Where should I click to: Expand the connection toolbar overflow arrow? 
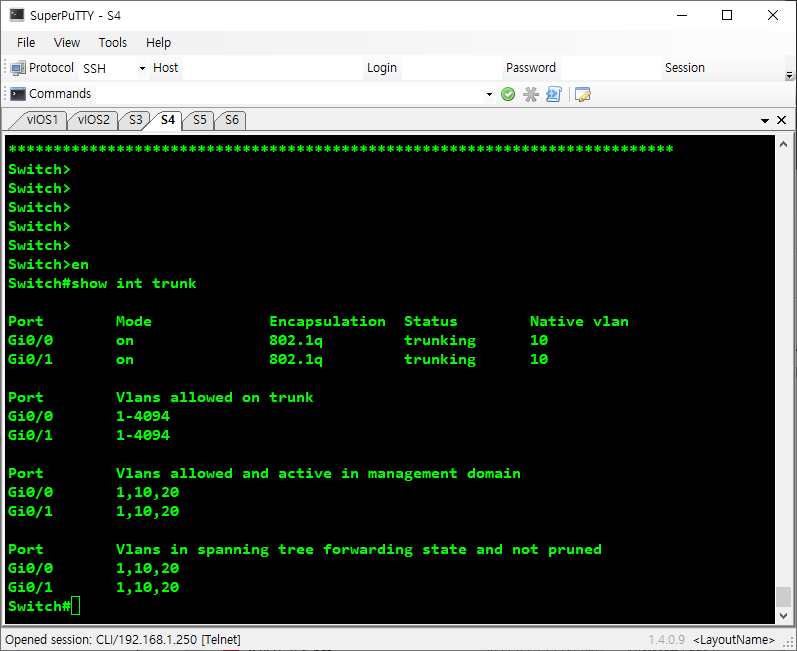[789, 75]
